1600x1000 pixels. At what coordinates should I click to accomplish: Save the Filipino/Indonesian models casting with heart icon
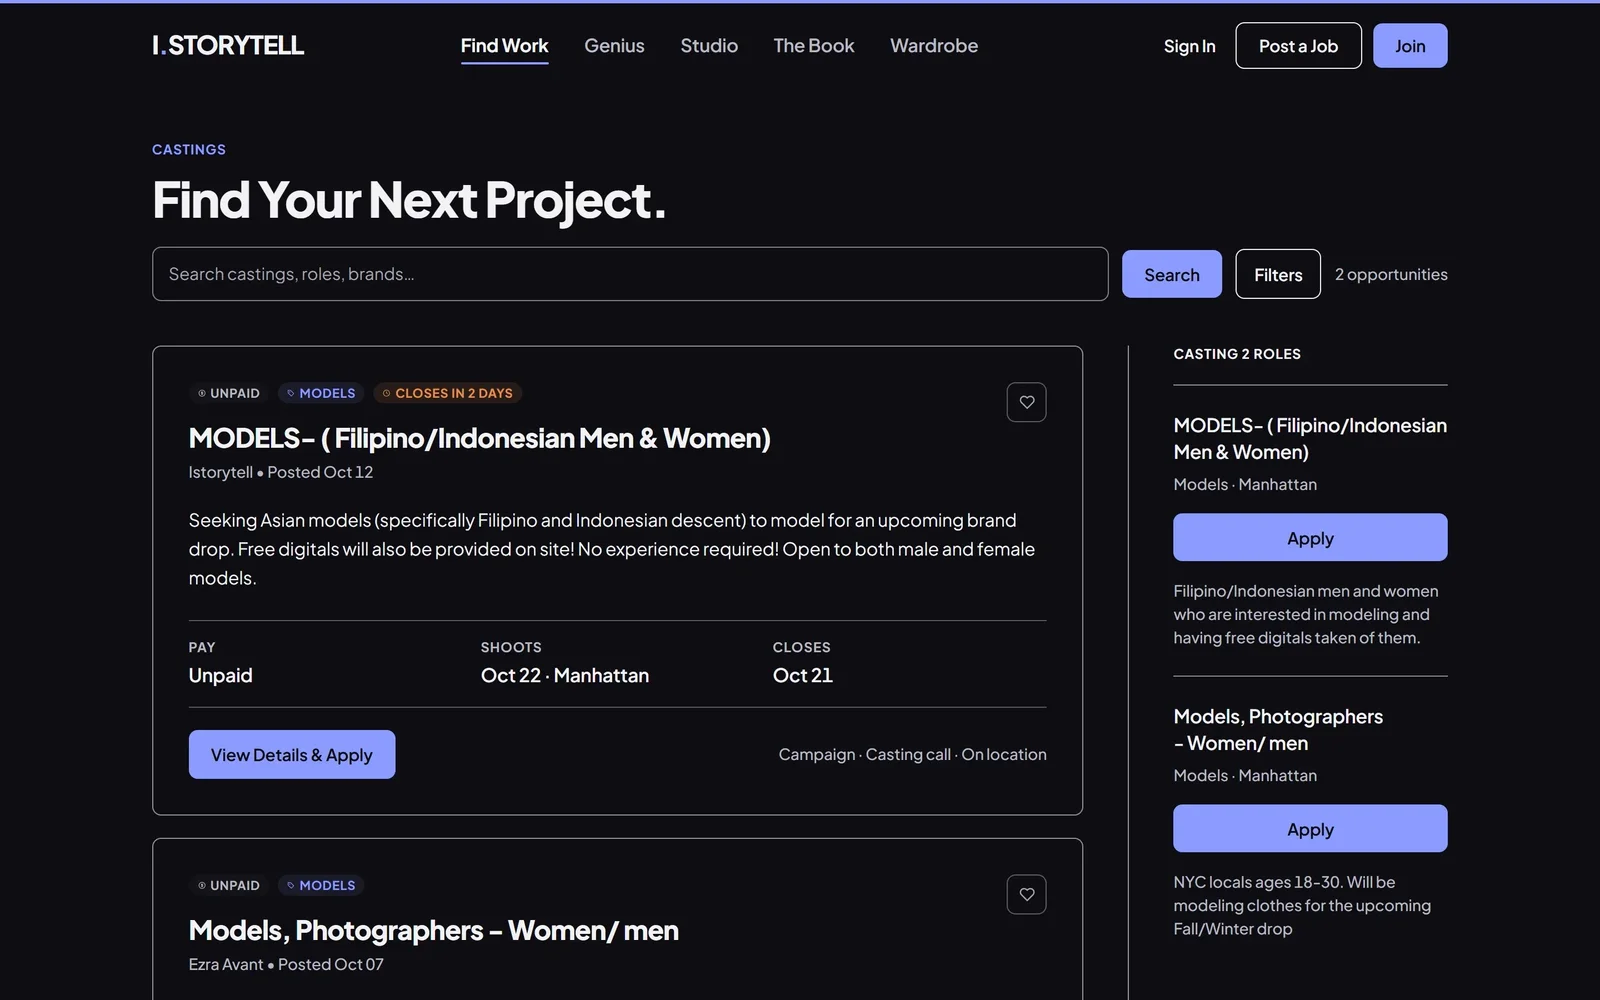coord(1026,402)
